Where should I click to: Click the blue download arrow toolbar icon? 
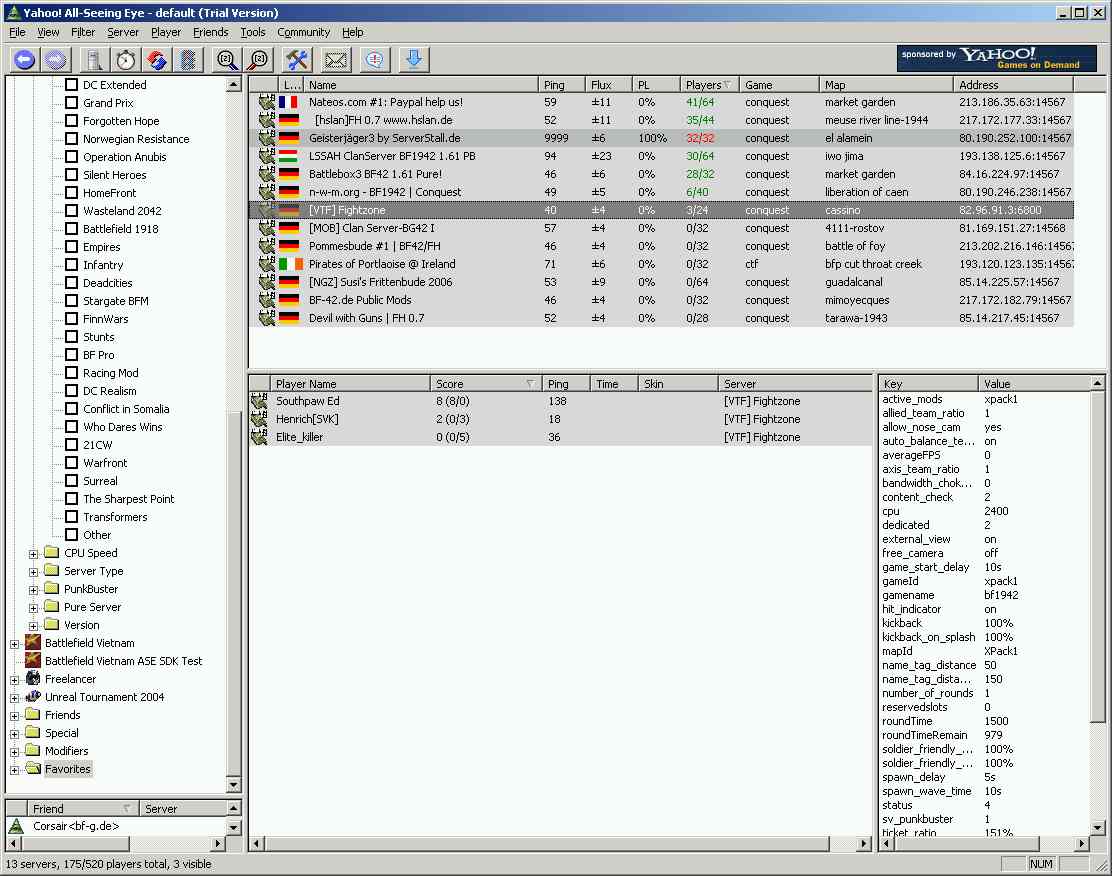click(414, 60)
